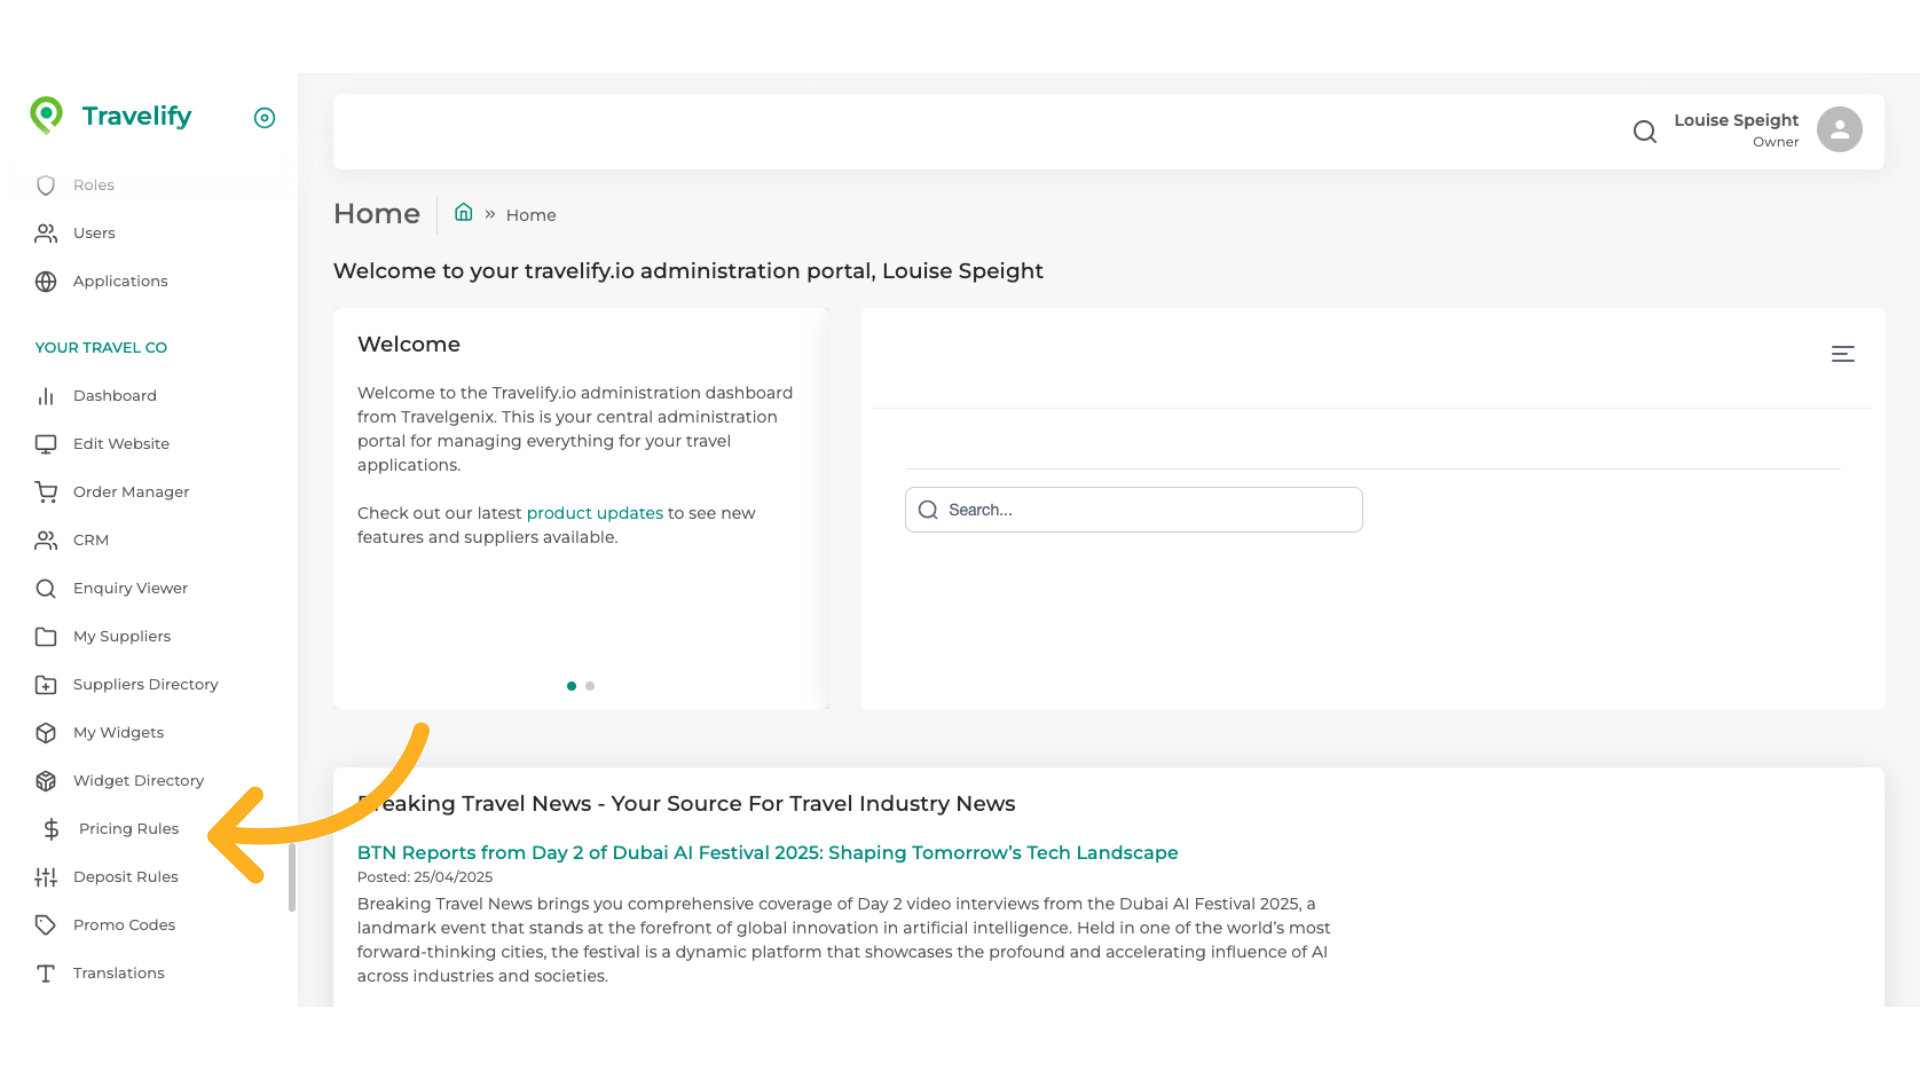Open the panel hamburger menu icon
The image size is (1920, 1080).
[x=1843, y=354]
